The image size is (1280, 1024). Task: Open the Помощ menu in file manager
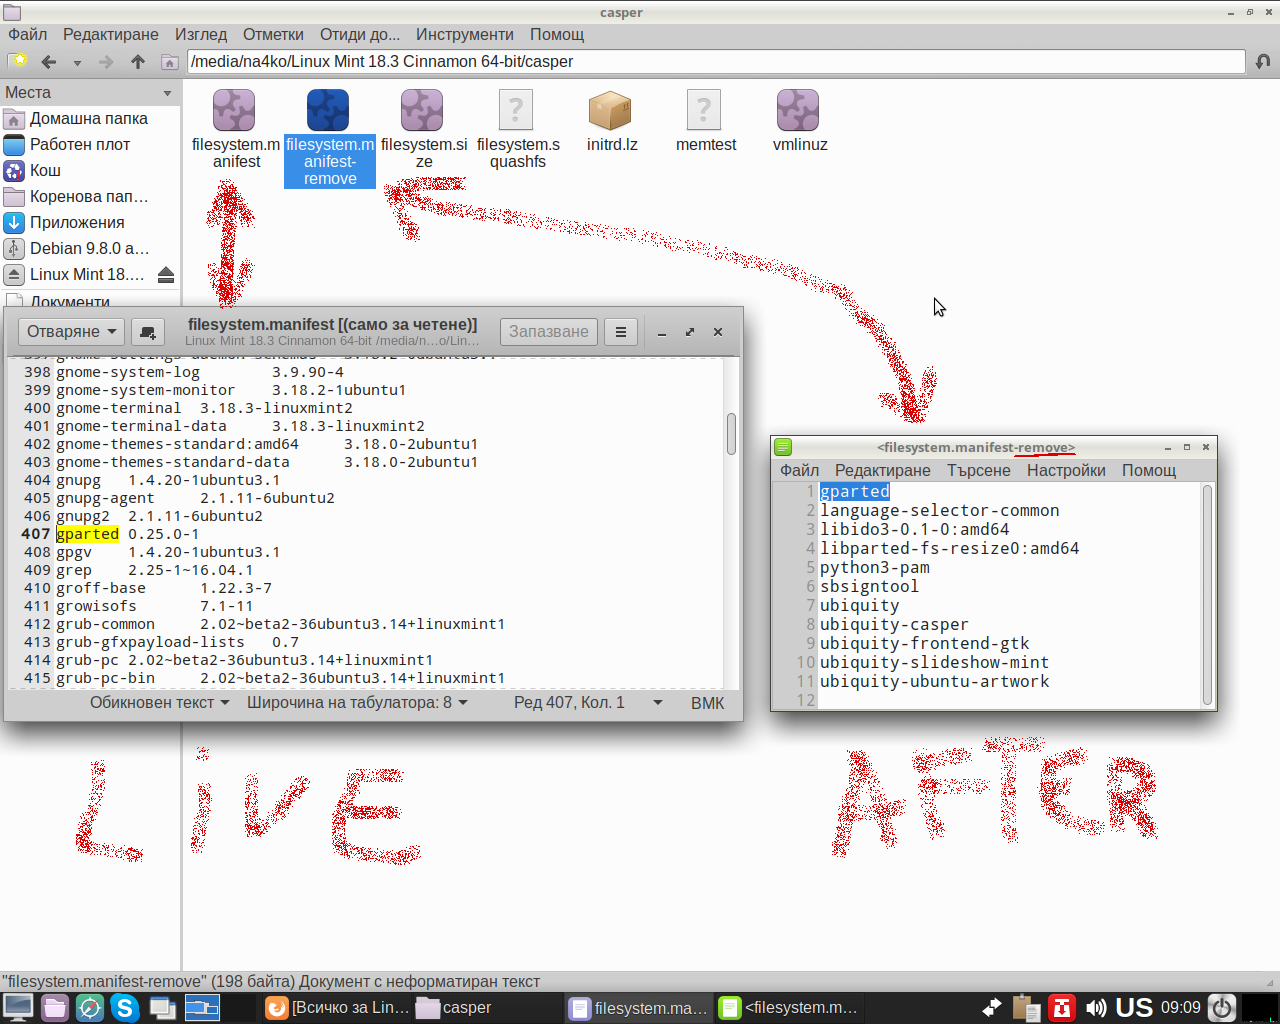[x=557, y=34]
